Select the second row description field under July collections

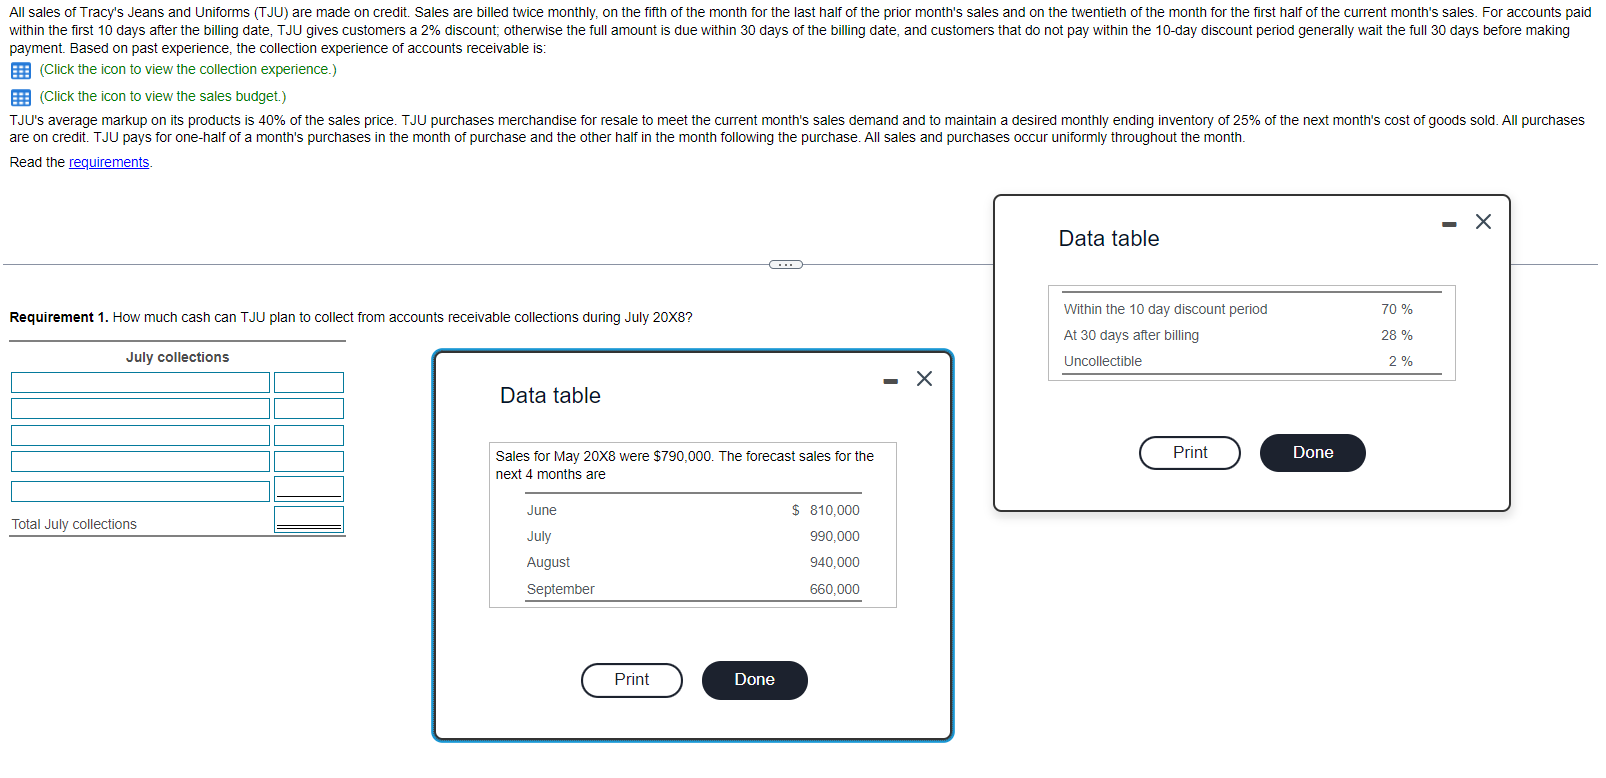(140, 409)
